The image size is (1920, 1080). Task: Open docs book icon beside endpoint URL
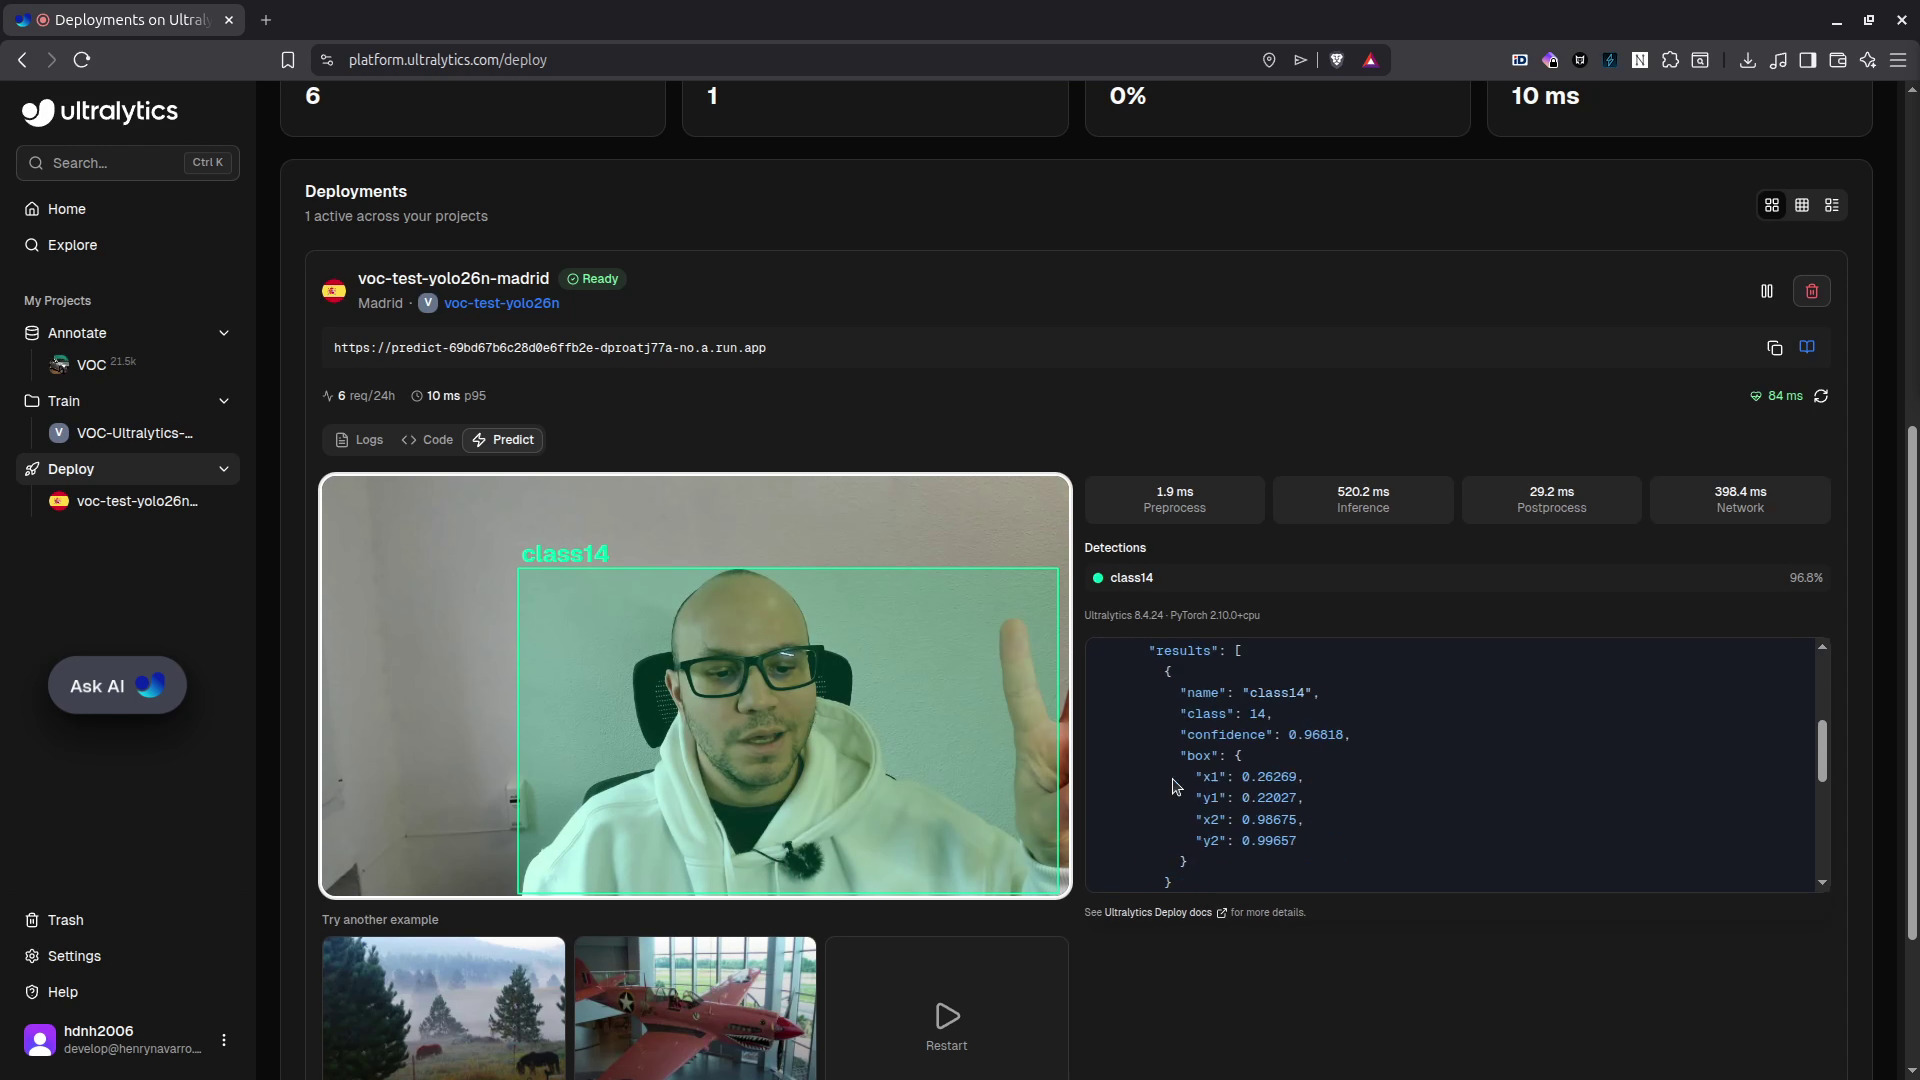(x=1807, y=347)
